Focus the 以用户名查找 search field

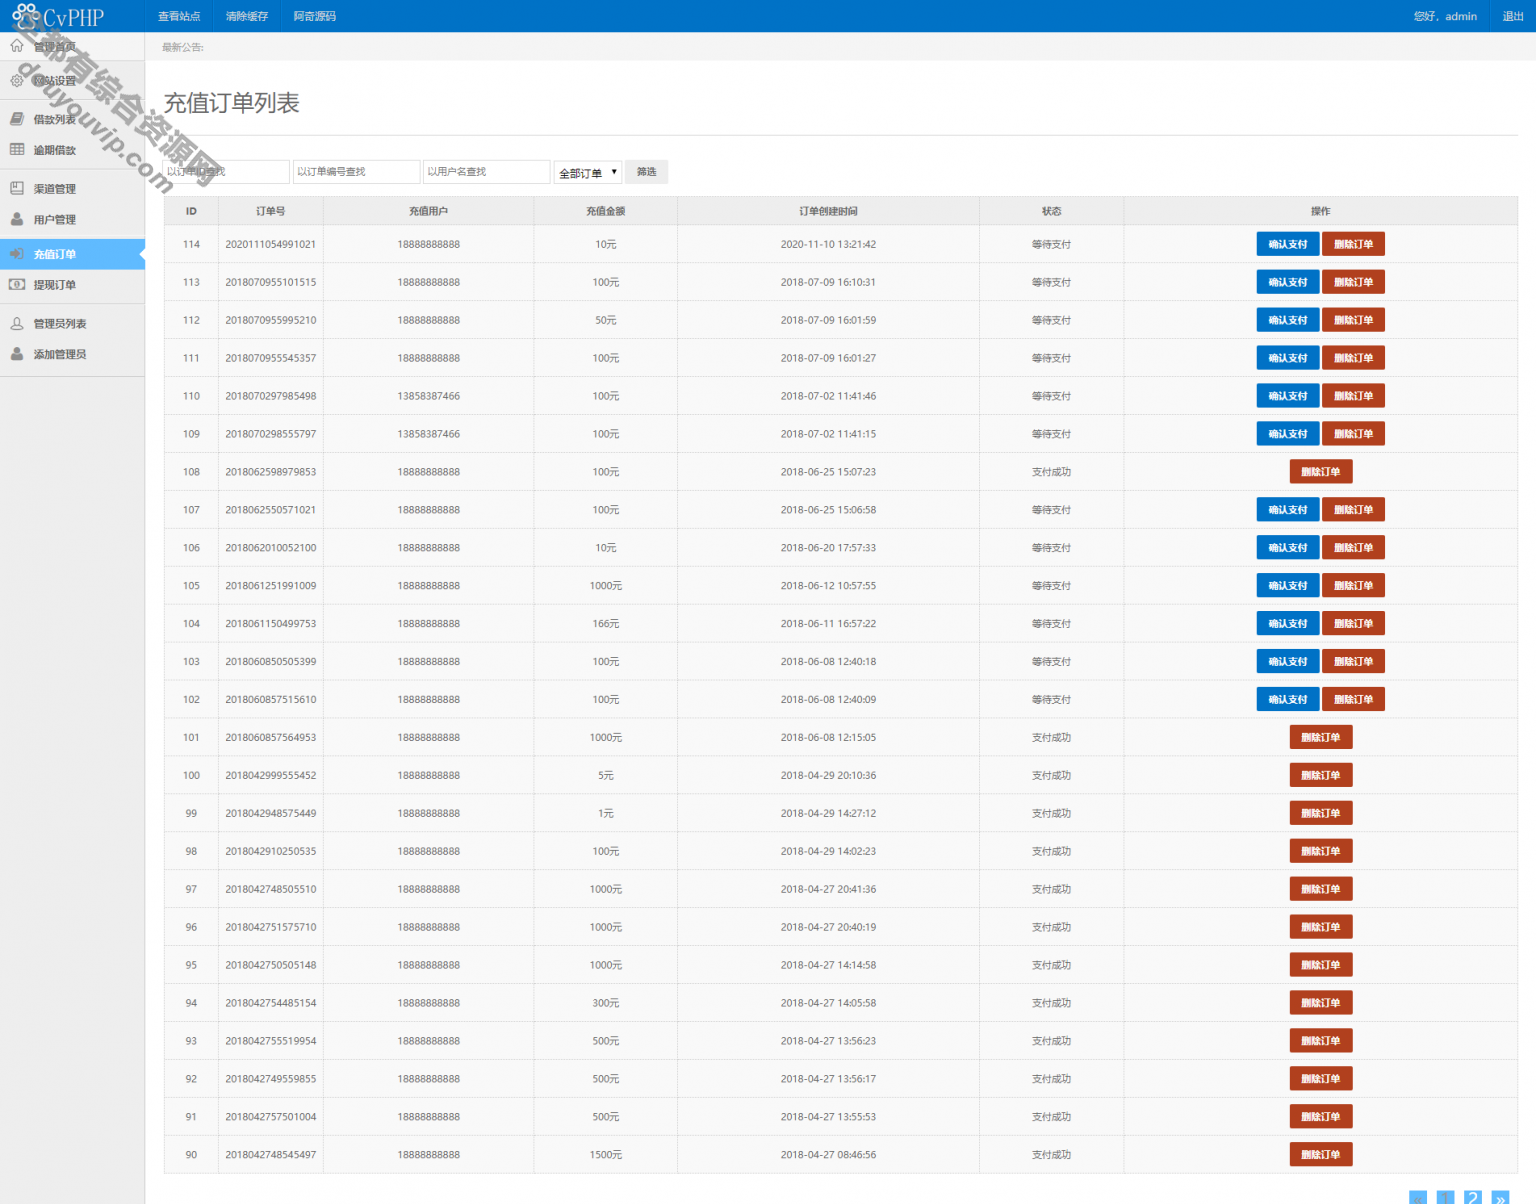click(x=487, y=172)
